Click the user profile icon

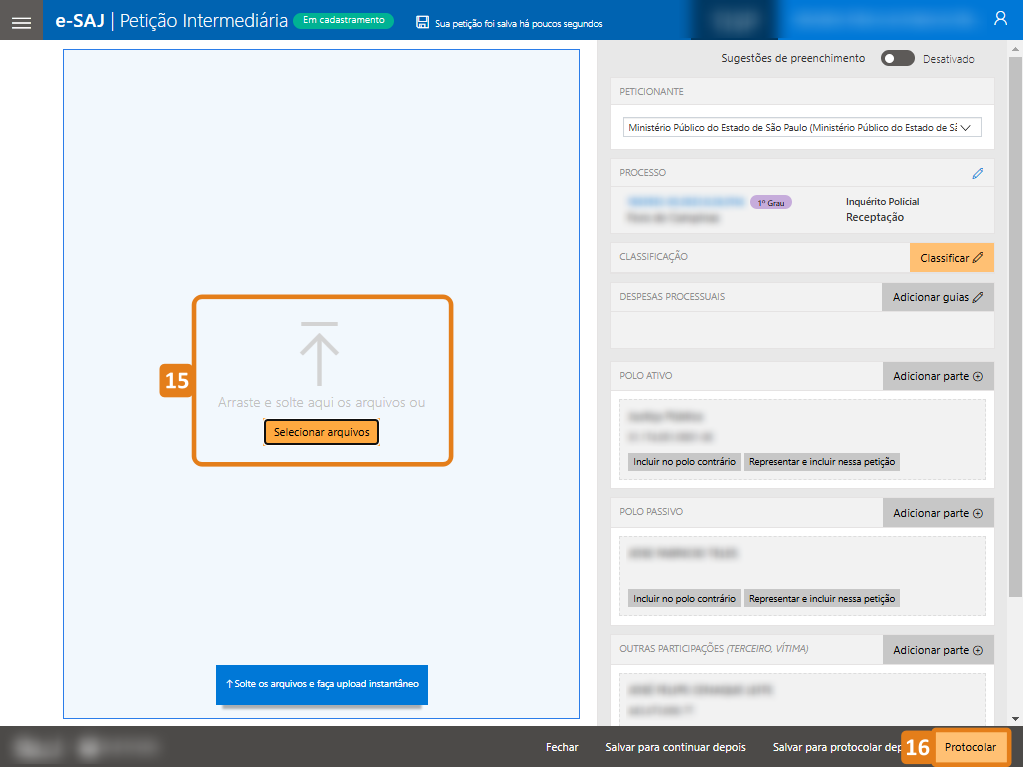pos(1000,19)
